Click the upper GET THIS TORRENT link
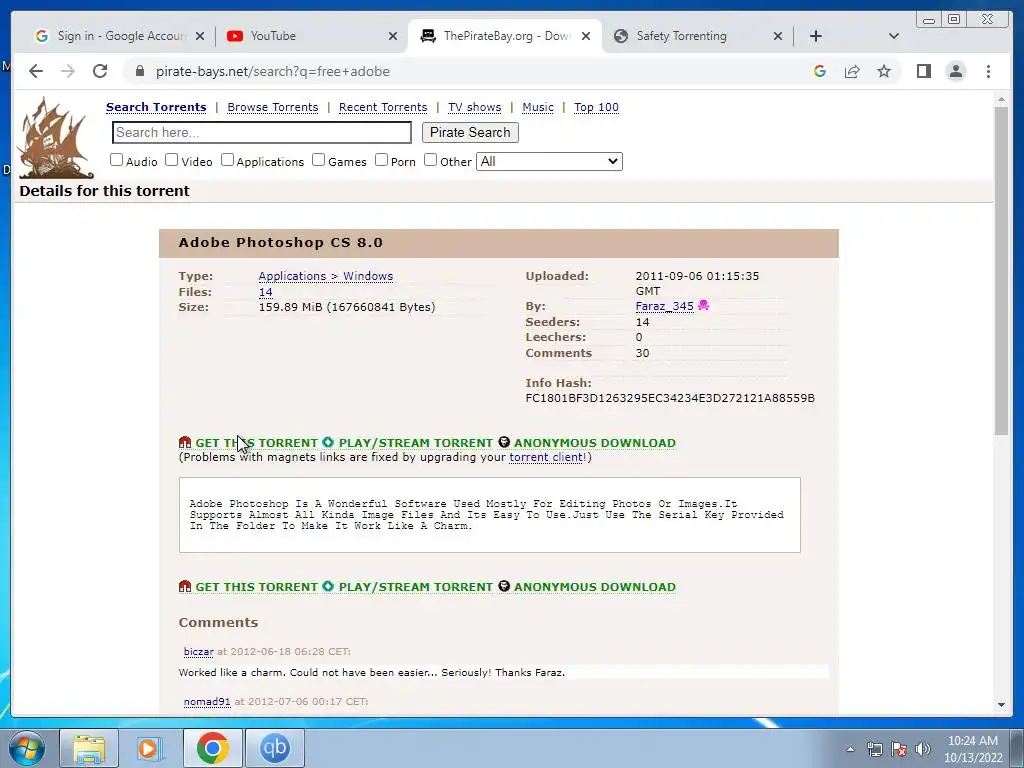 point(257,443)
